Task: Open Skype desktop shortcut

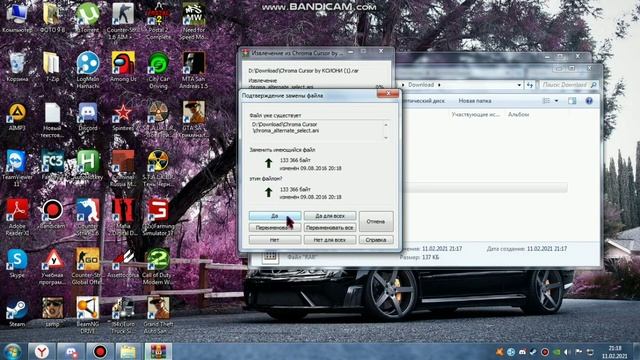Action: click(17, 264)
